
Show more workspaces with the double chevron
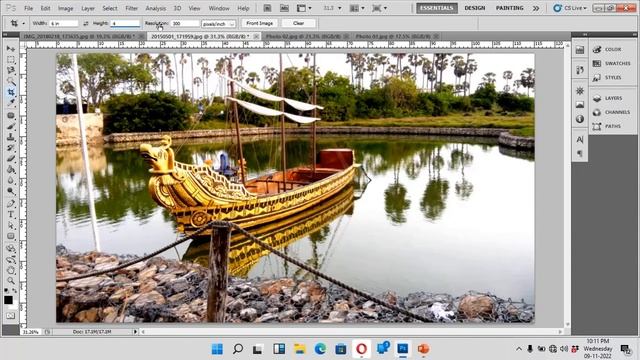536,8
